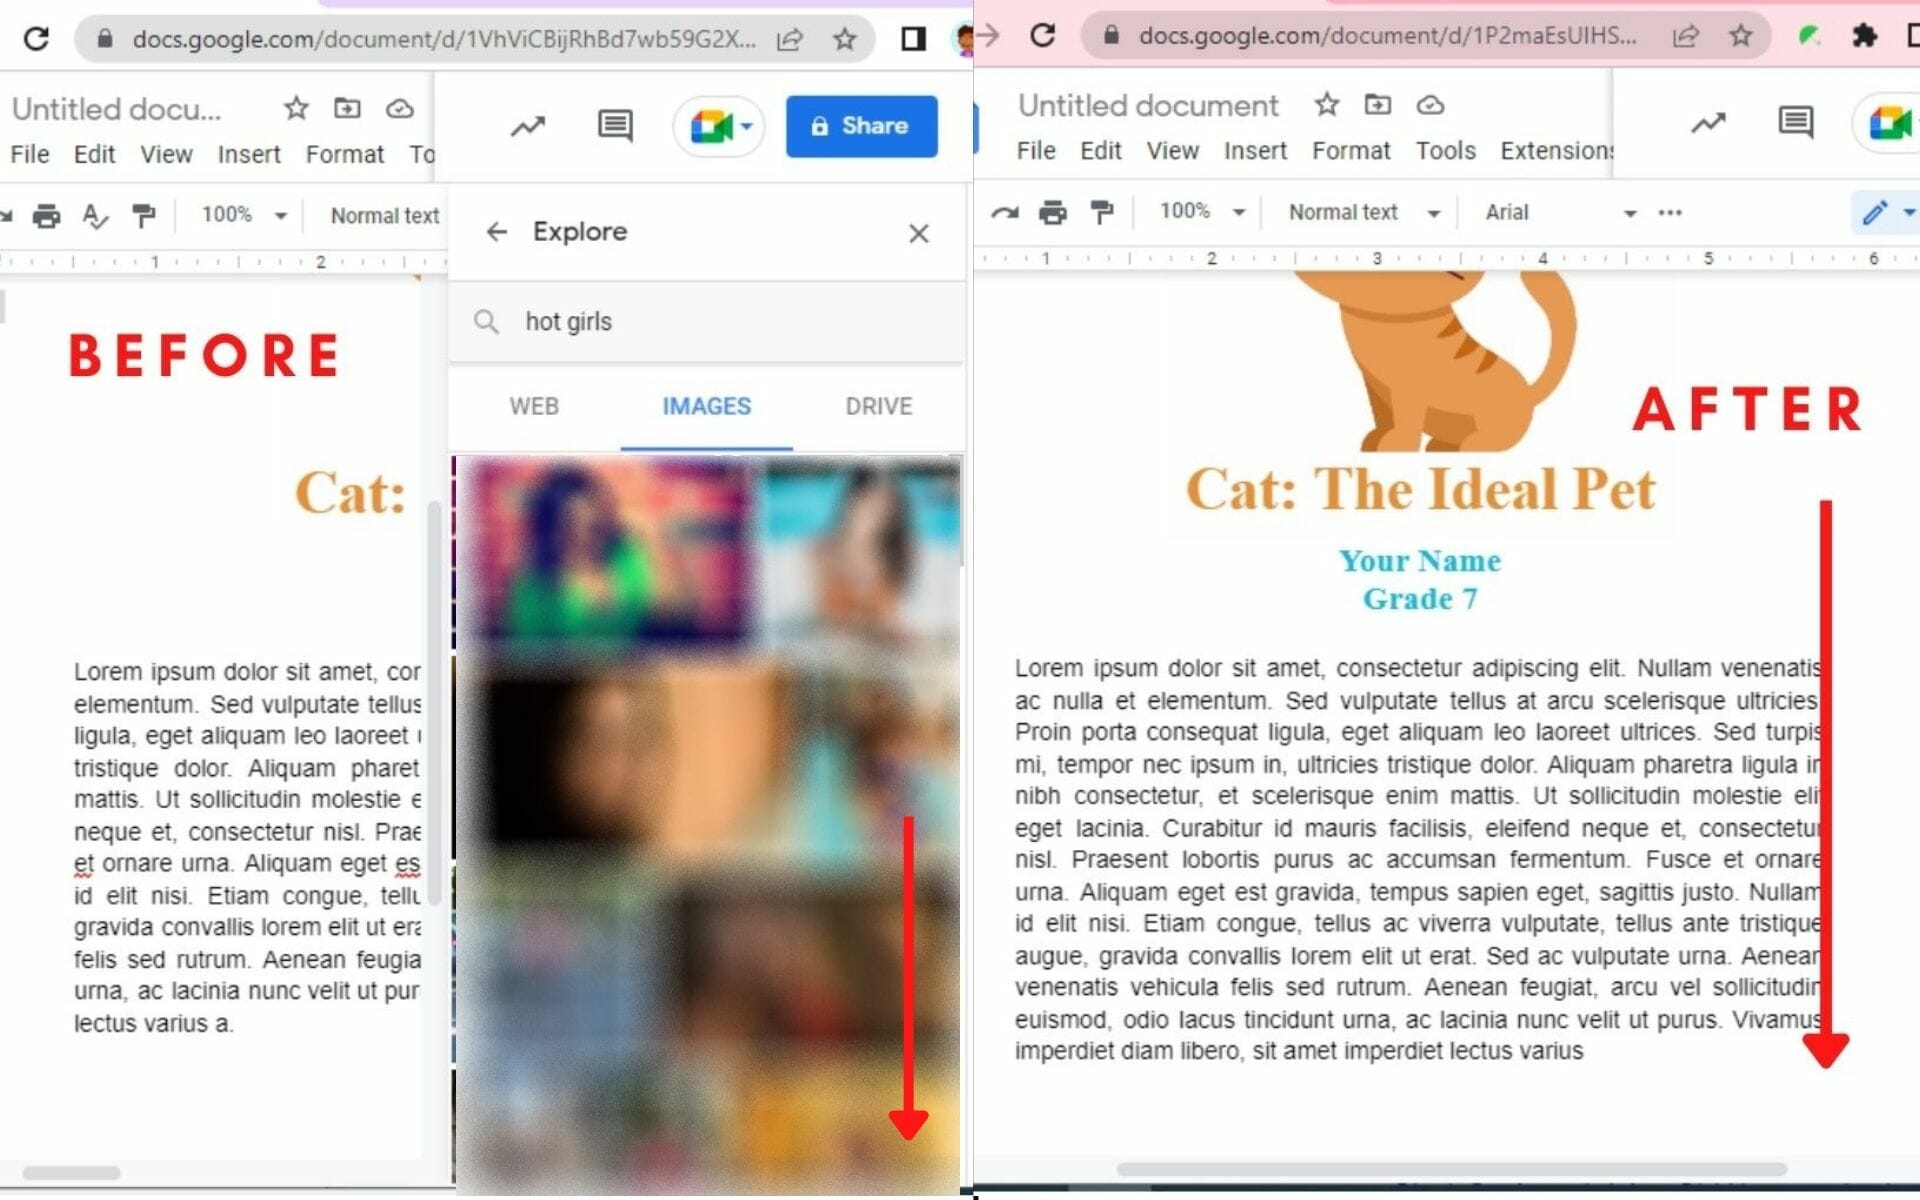1920x1200 pixels.
Task: Click the Share button
Action: coord(861,126)
